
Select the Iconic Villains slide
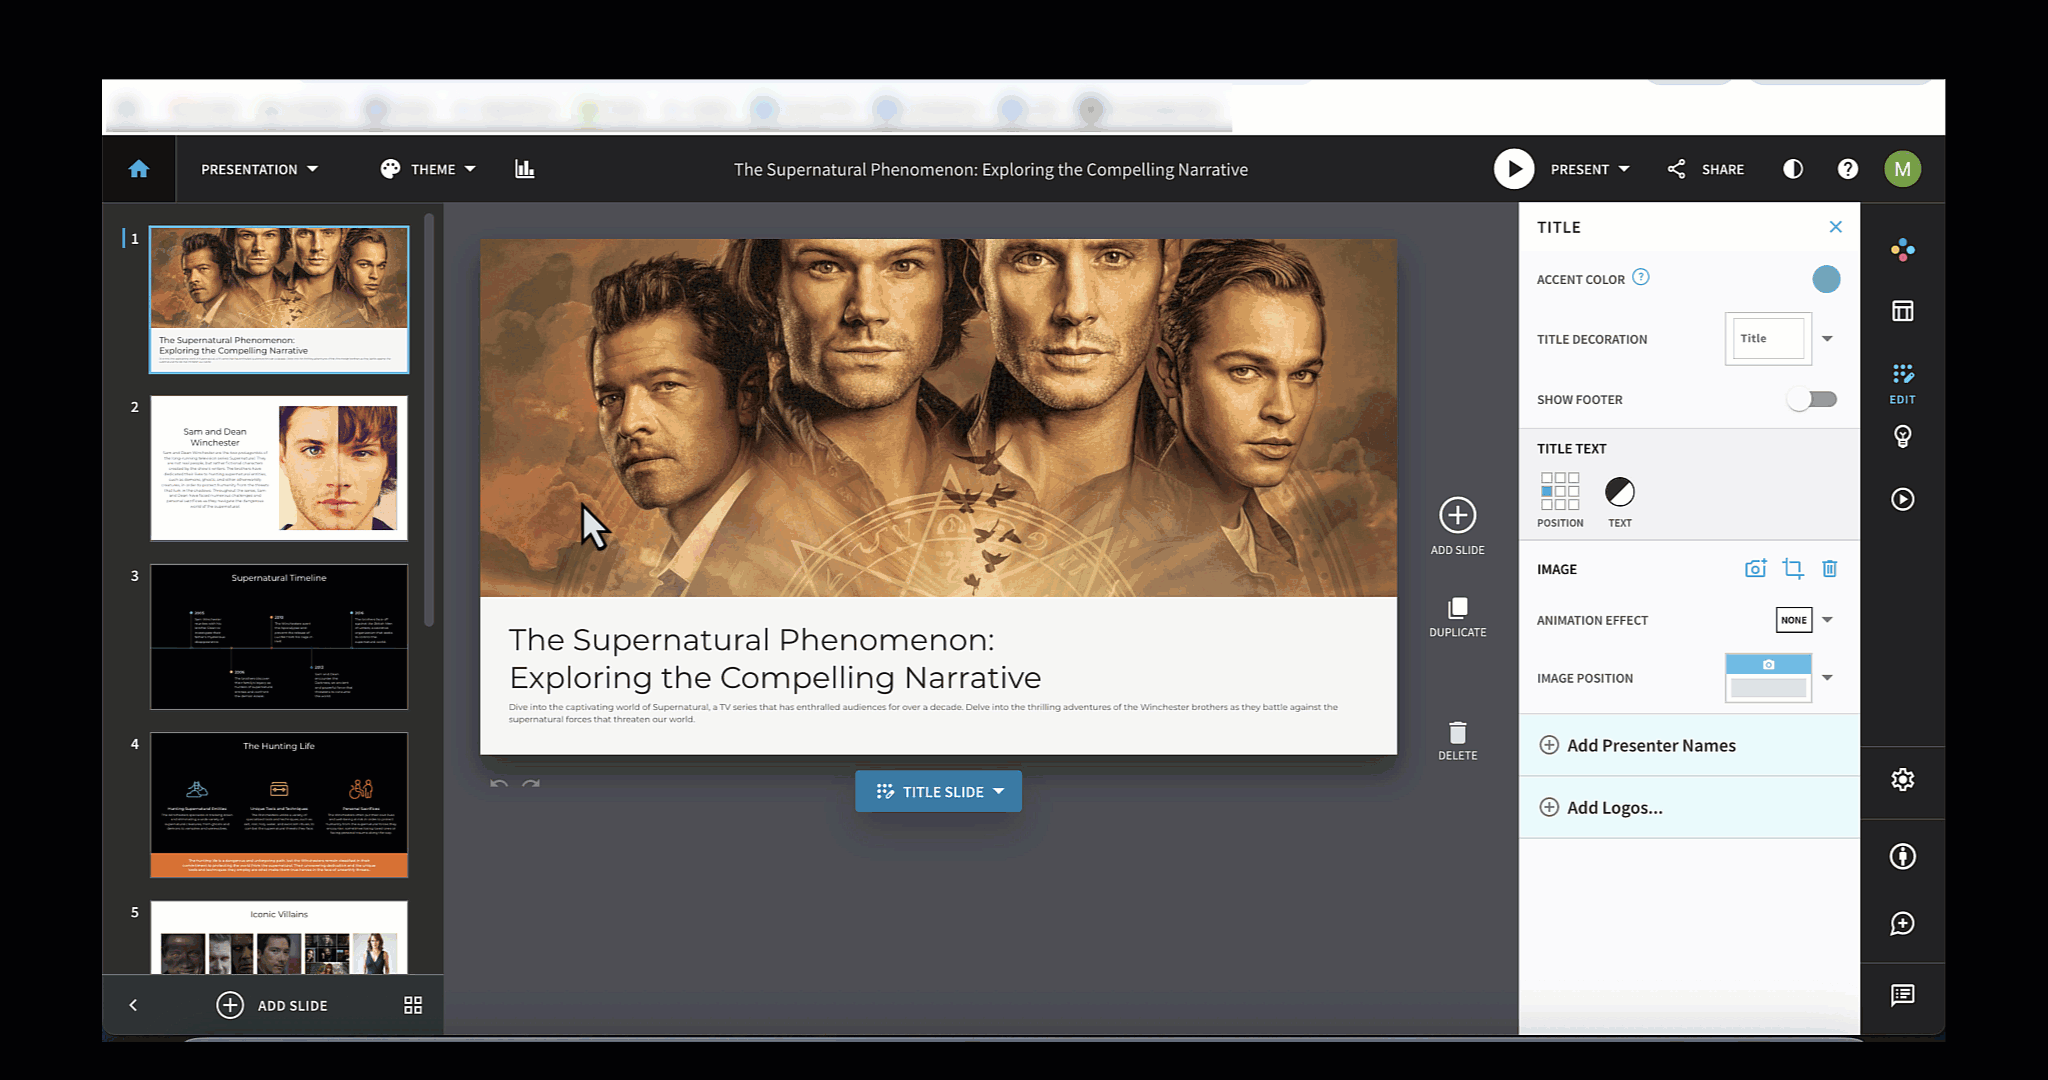(279, 937)
